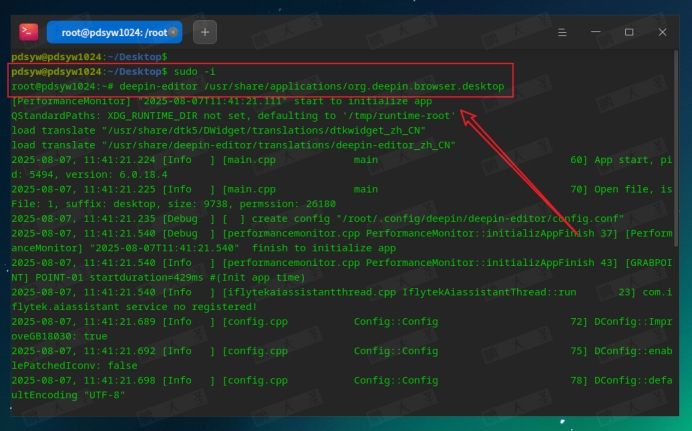Image resolution: width=692 pixels, height=431 pixels.
Task: Click 'lePatchedIconv: false' text
Action: [x=74, y=365]
